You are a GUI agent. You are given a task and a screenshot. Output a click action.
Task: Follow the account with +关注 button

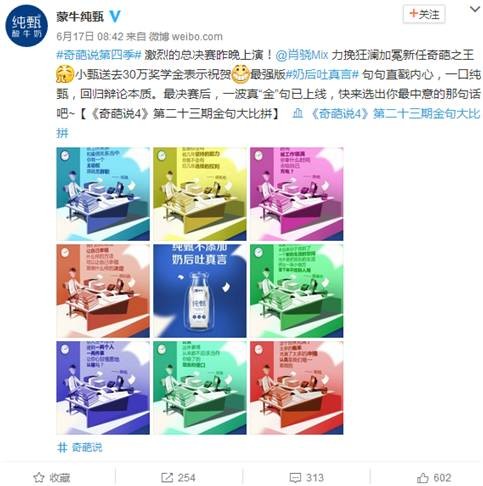[x=424, y=14]
